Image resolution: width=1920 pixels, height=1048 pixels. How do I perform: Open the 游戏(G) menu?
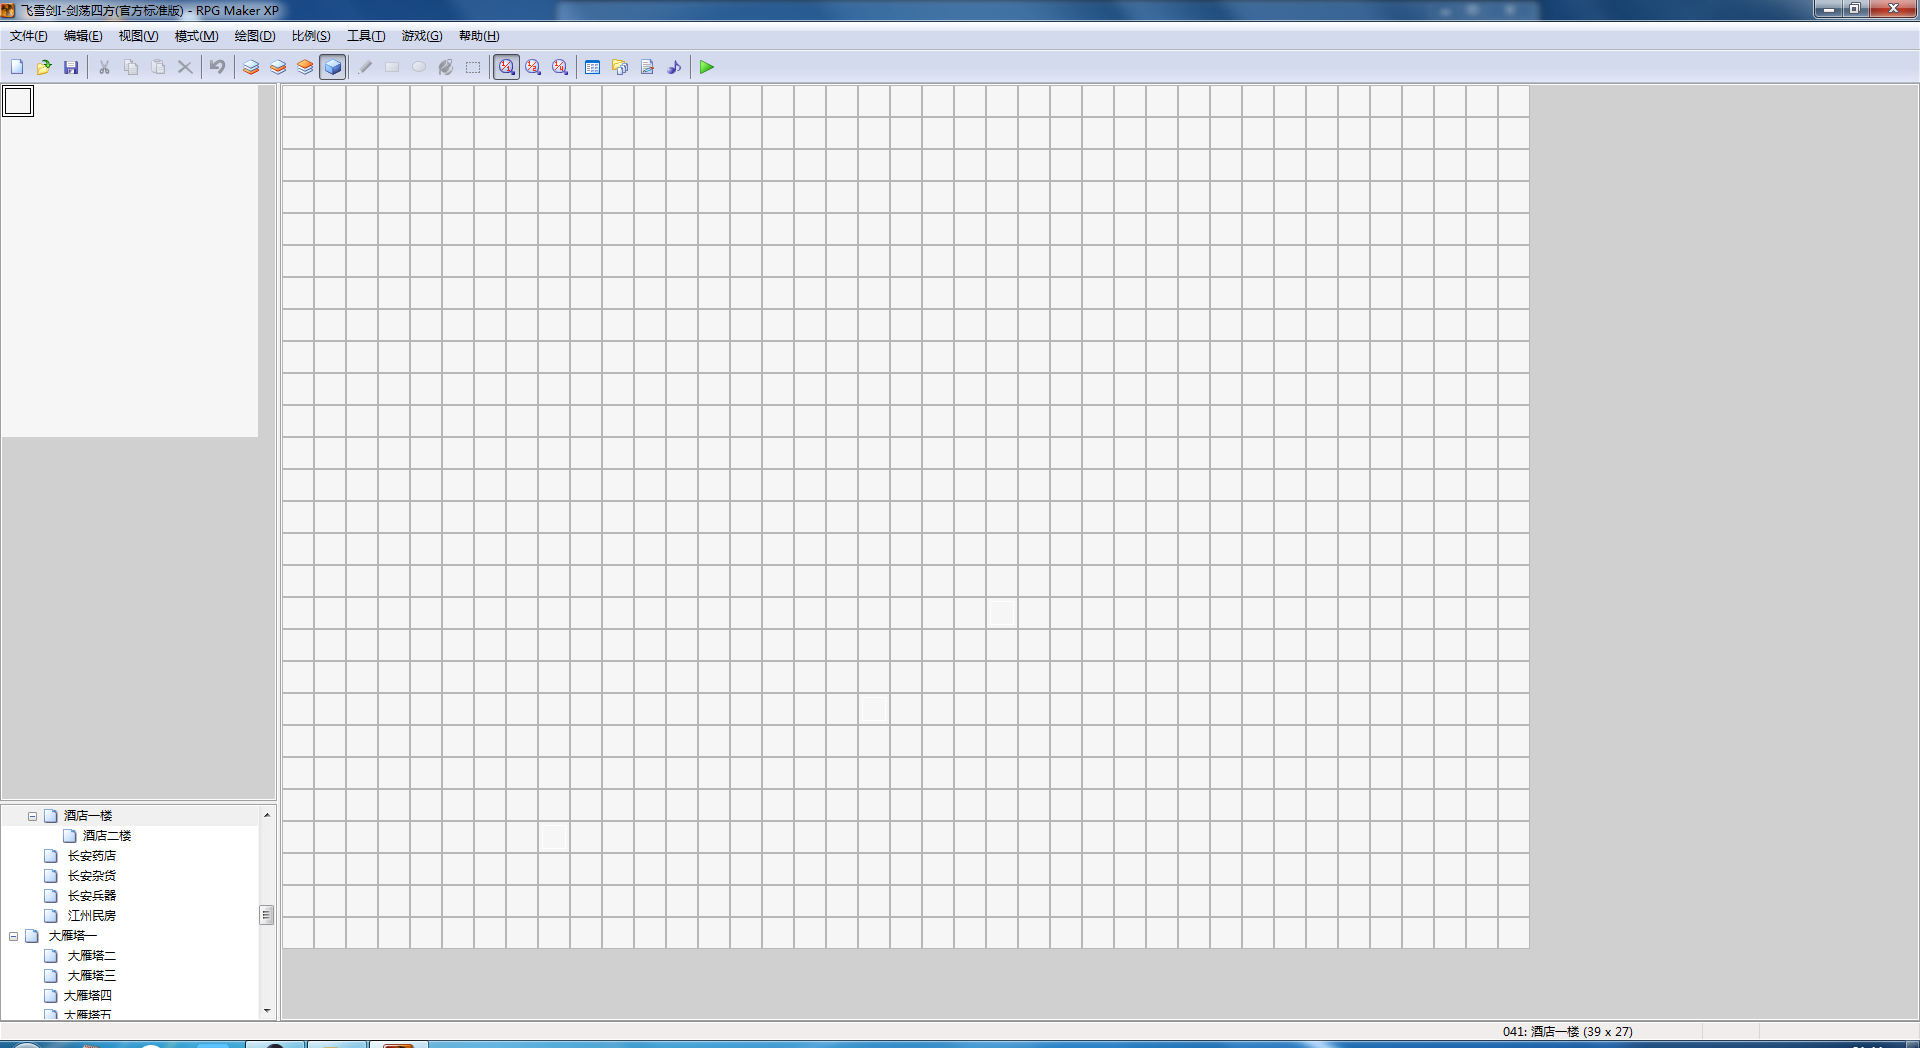tap(422, 36)
